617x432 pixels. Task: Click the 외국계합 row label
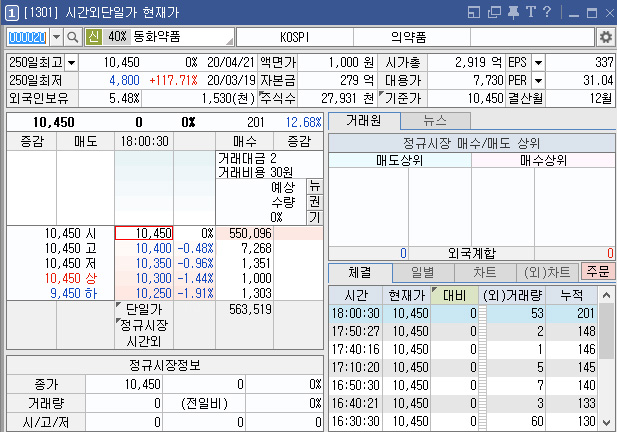(x=471, y=253)
